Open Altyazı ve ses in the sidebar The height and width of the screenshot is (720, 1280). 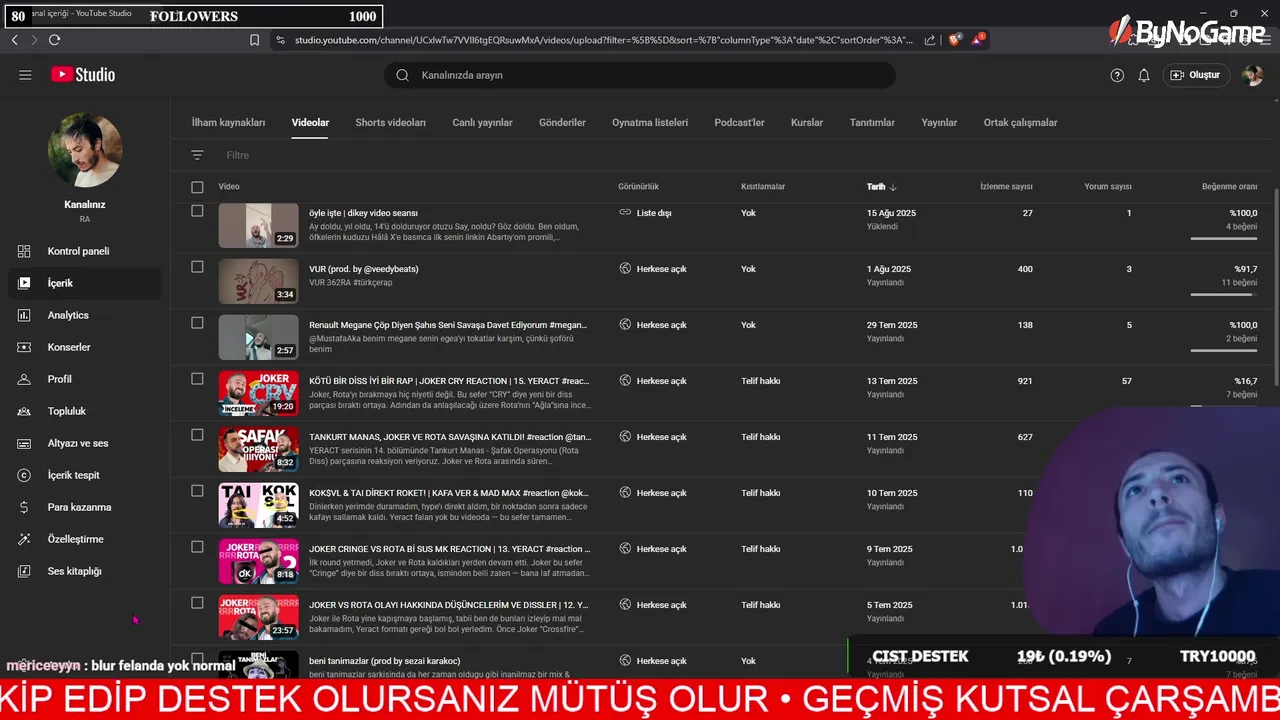coord(84,443)
